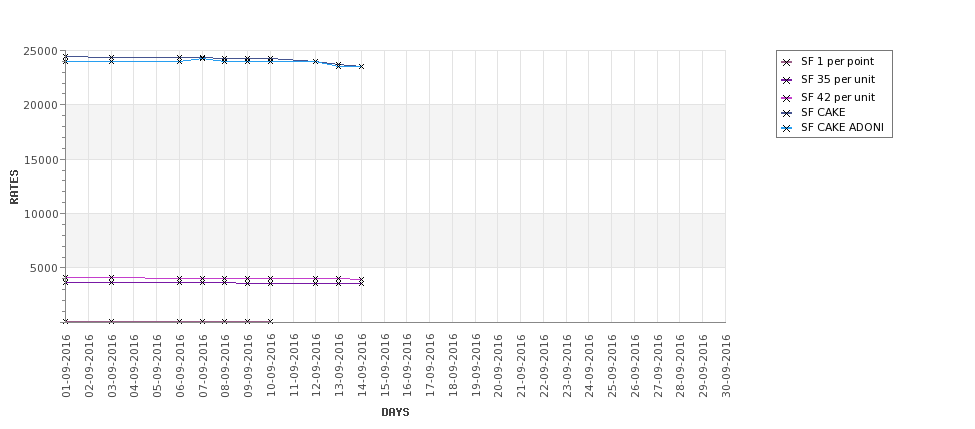Click the DAYS axis title
The image size is (975, 429).
(395, 412)
